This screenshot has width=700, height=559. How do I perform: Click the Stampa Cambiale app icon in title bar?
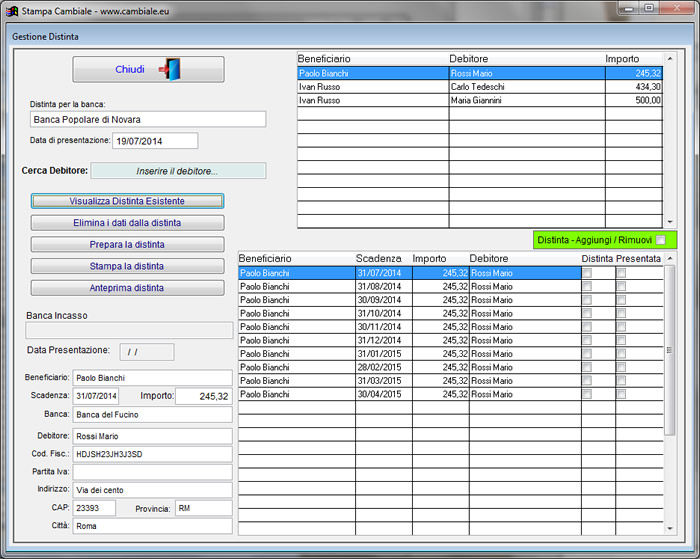coord(12,11)
